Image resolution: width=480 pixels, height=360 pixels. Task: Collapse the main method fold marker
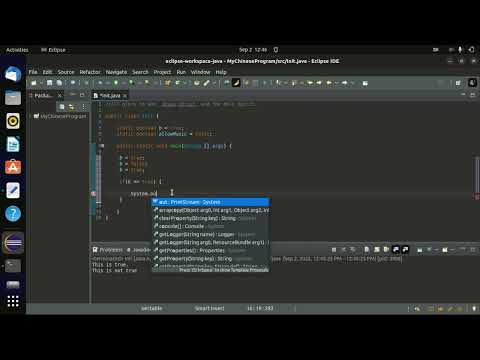pos(102,146)
